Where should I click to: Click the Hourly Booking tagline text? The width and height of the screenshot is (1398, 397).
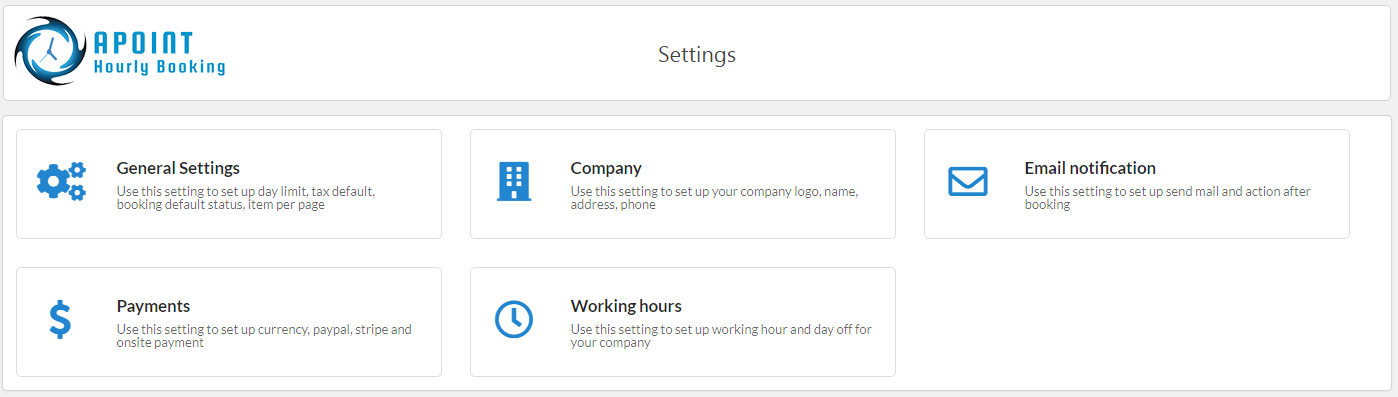coord(159,67)
